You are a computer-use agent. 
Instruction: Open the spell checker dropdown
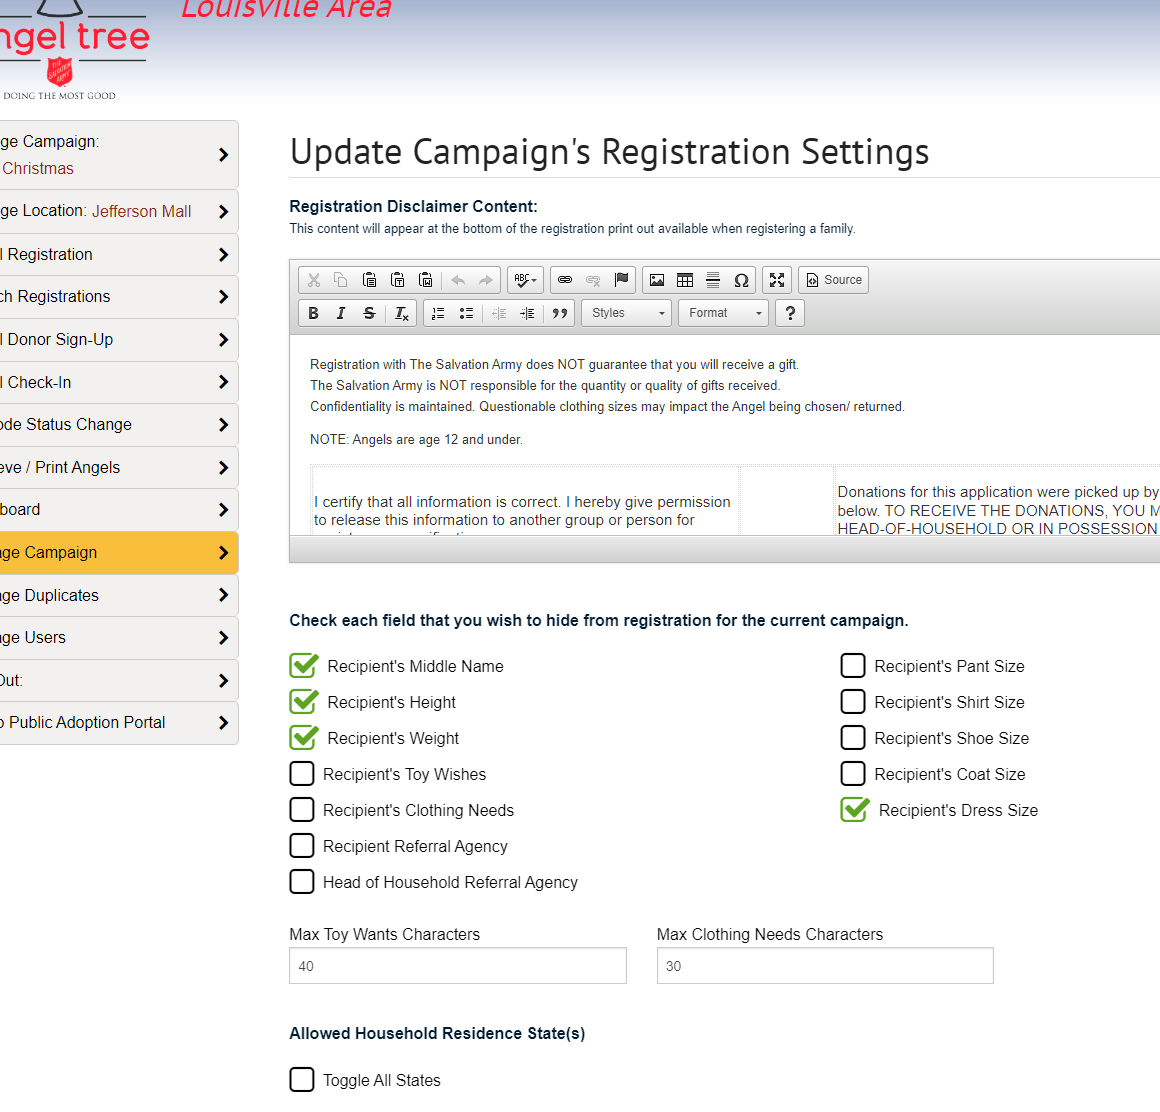pos(524,280)
